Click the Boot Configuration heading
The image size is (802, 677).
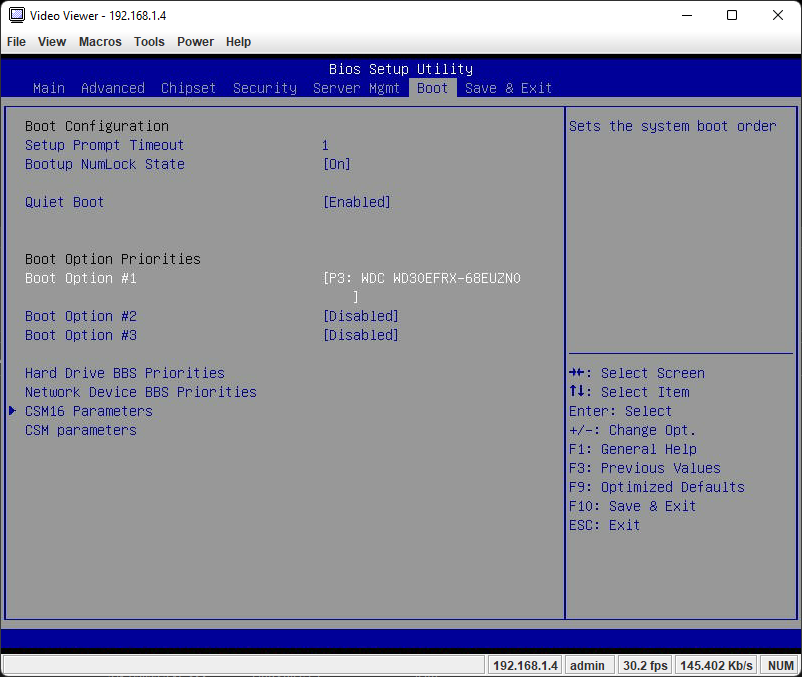pos(97,126)
